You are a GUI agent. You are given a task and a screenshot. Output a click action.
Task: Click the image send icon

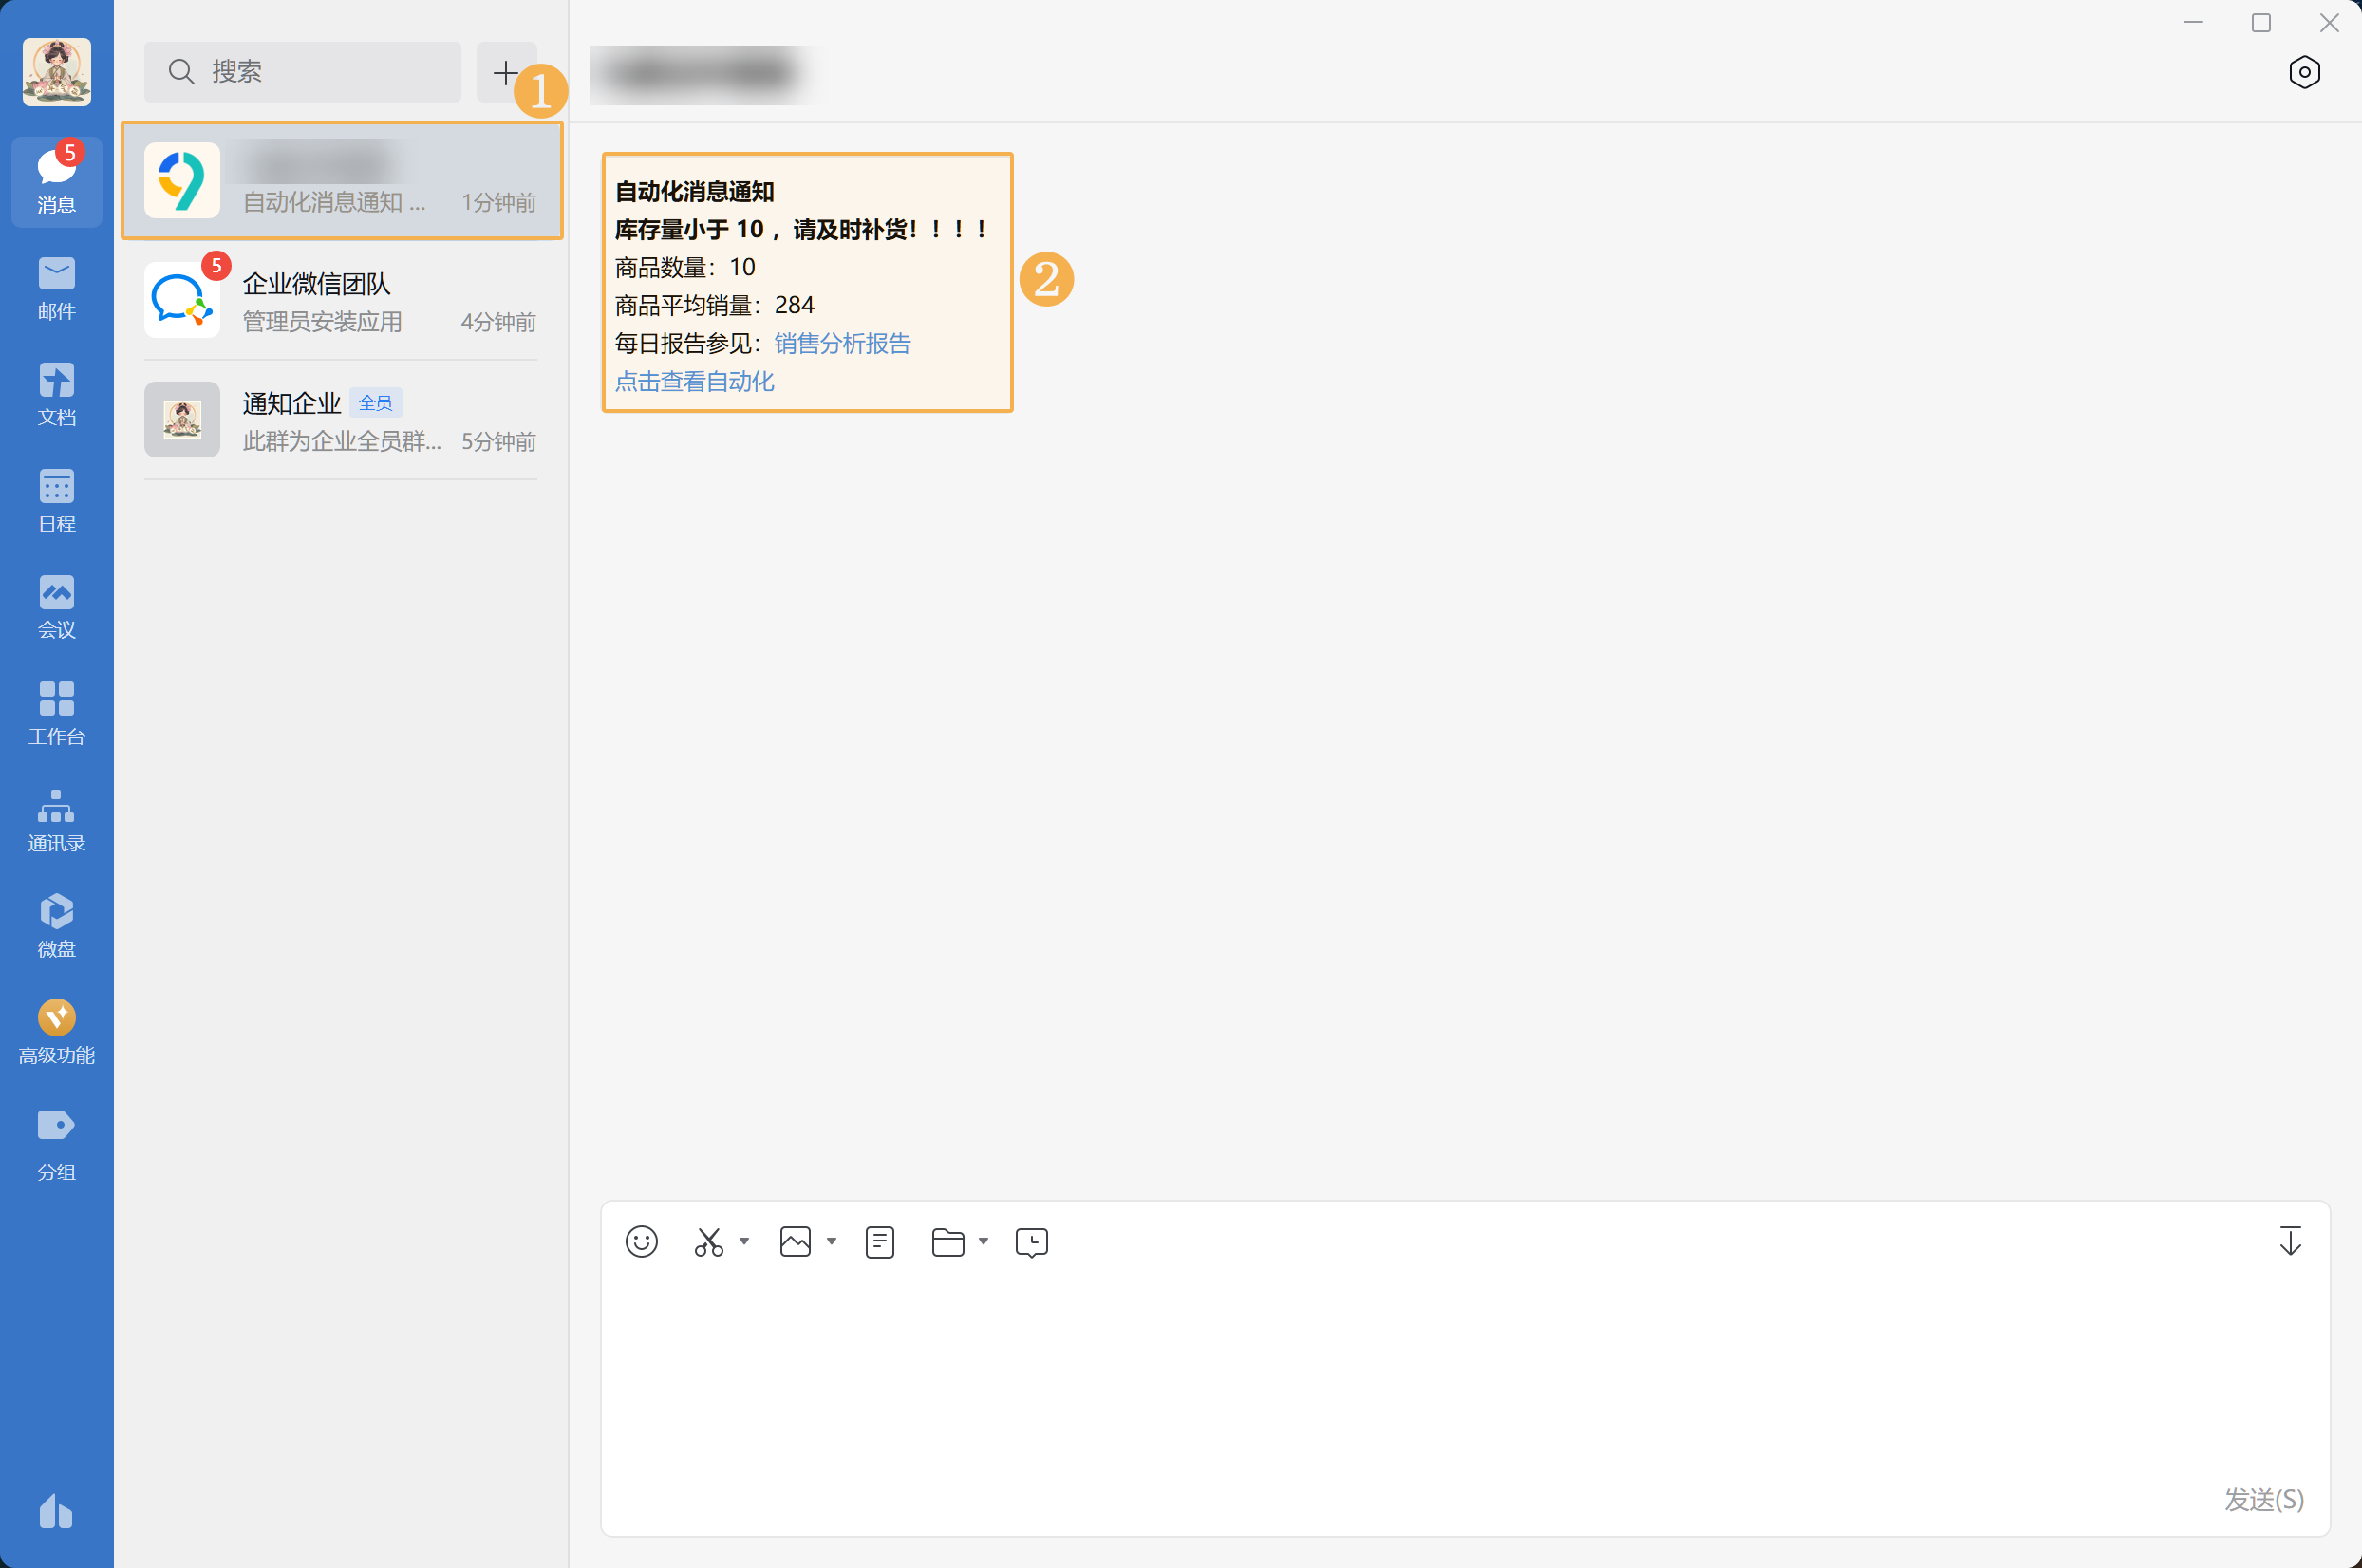point(795,1242)
